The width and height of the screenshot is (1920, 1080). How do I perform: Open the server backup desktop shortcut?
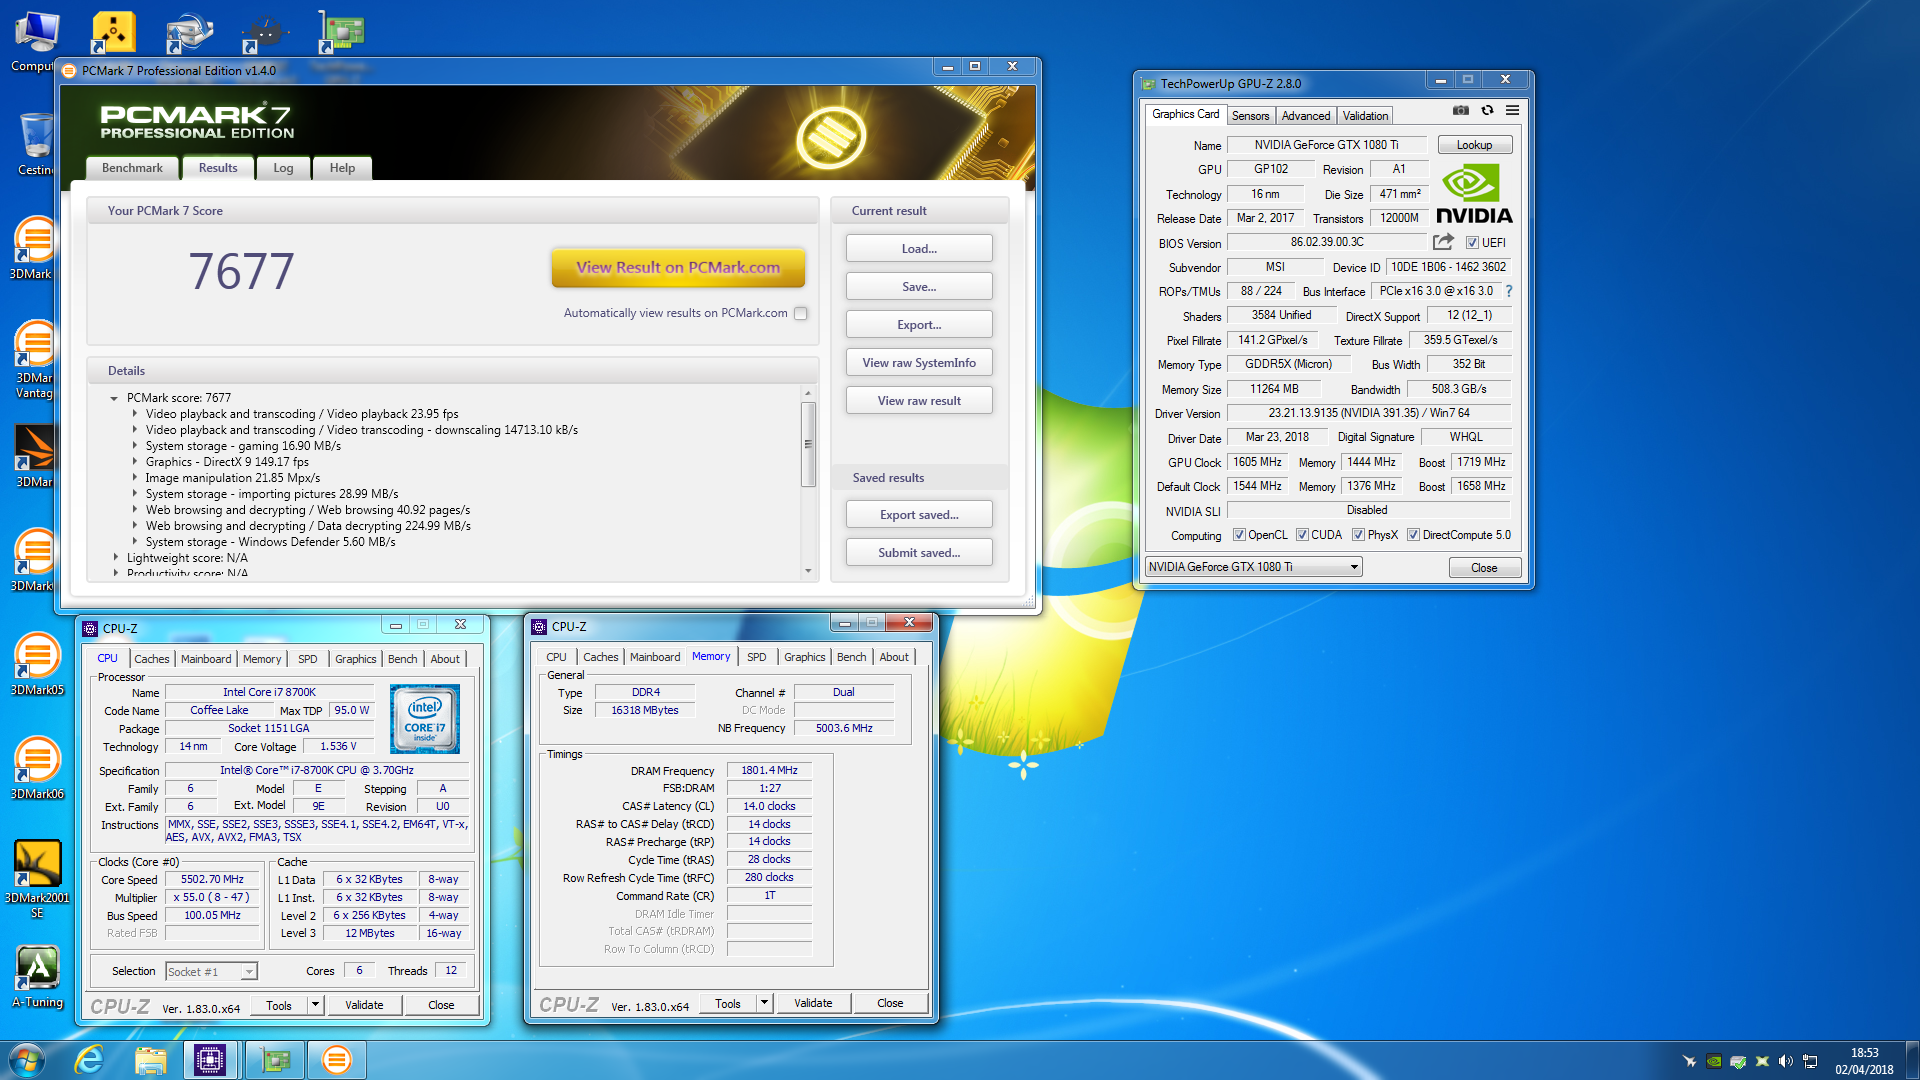coord(190,32)
